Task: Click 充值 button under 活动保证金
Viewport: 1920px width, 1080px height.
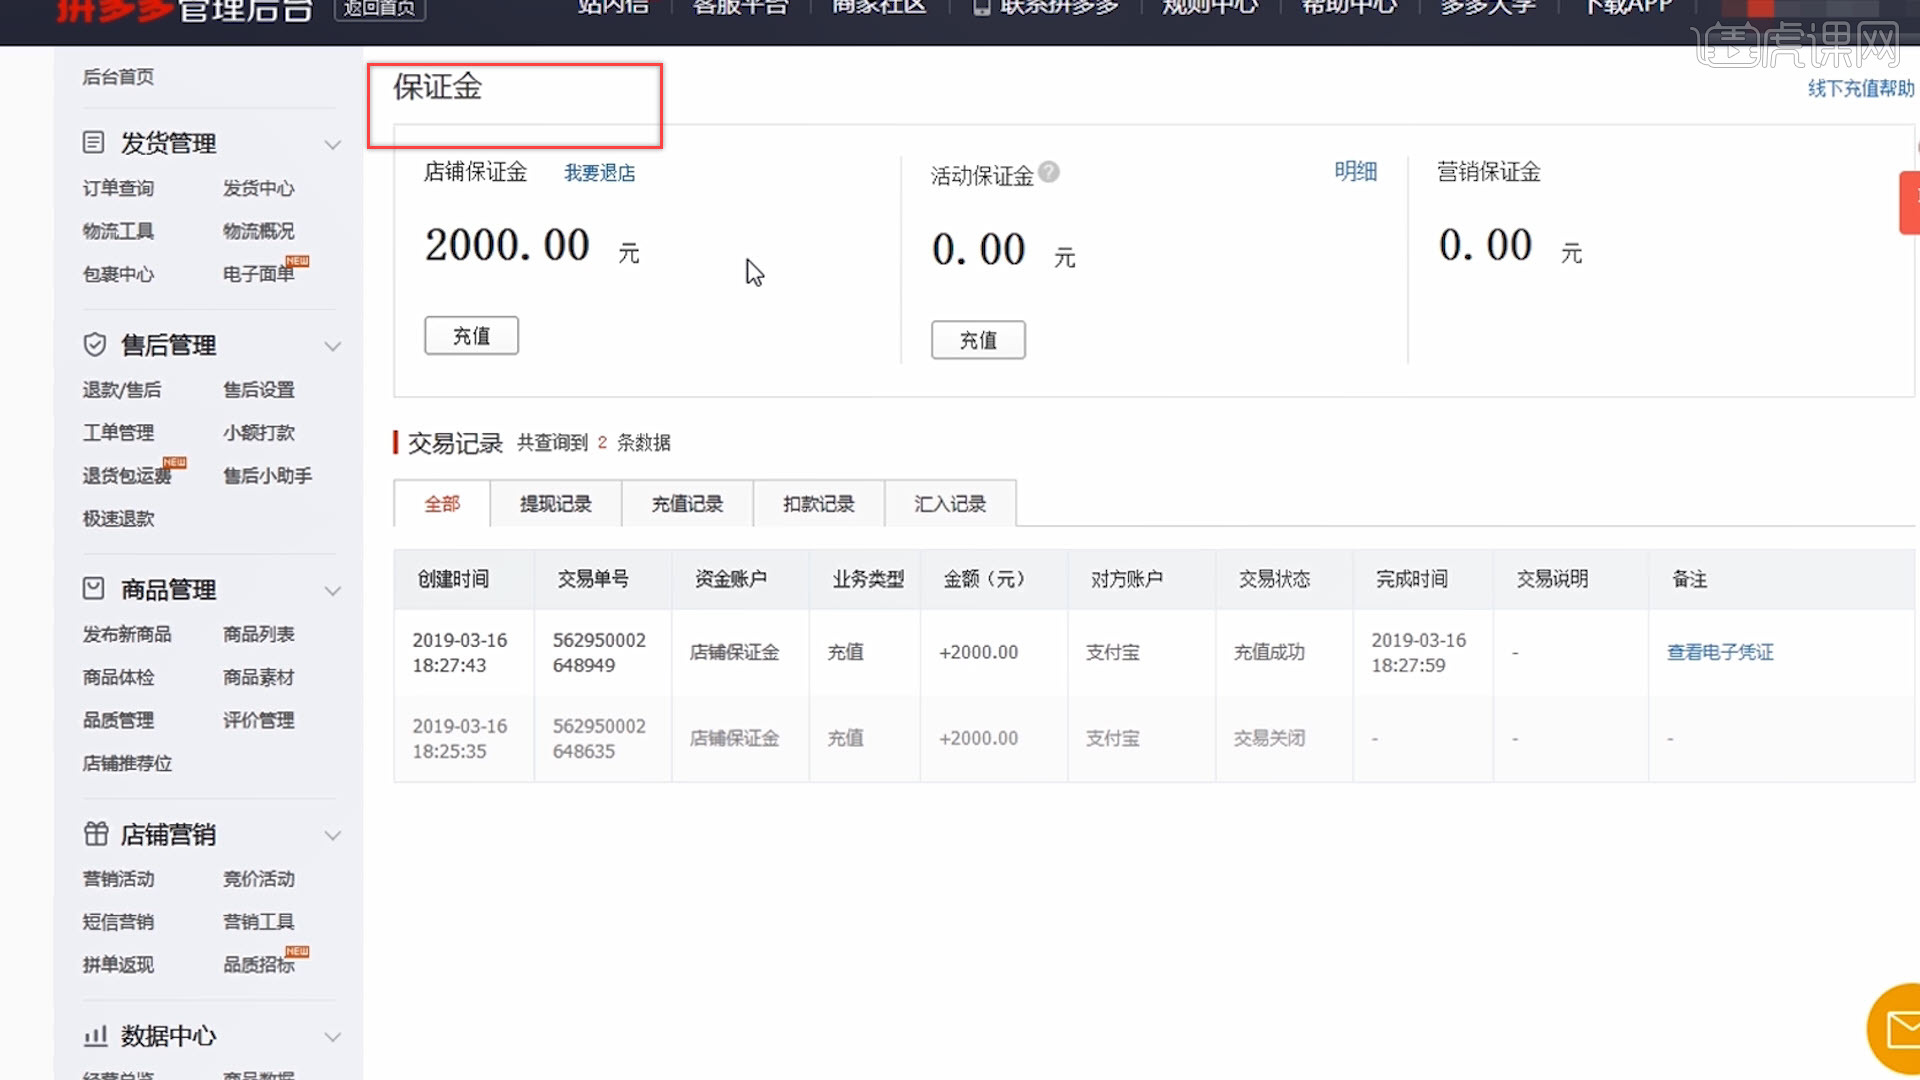Action: pos(978,340)
